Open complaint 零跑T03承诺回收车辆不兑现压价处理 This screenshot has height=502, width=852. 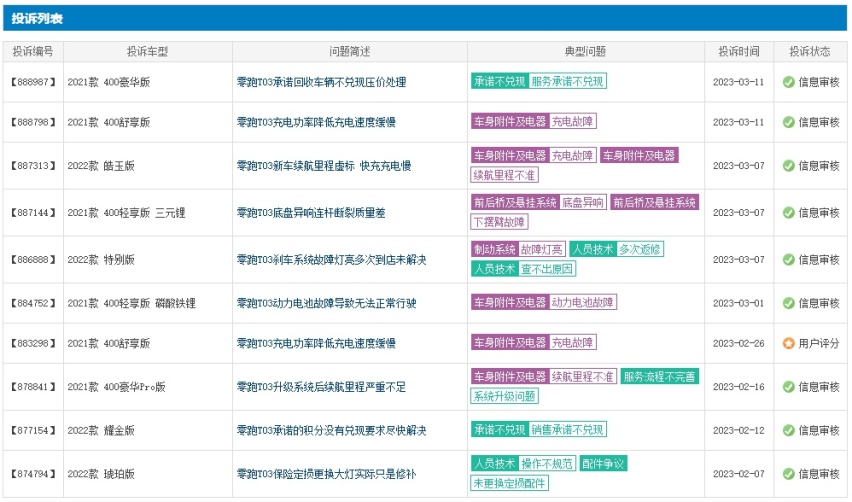[321, 82]
